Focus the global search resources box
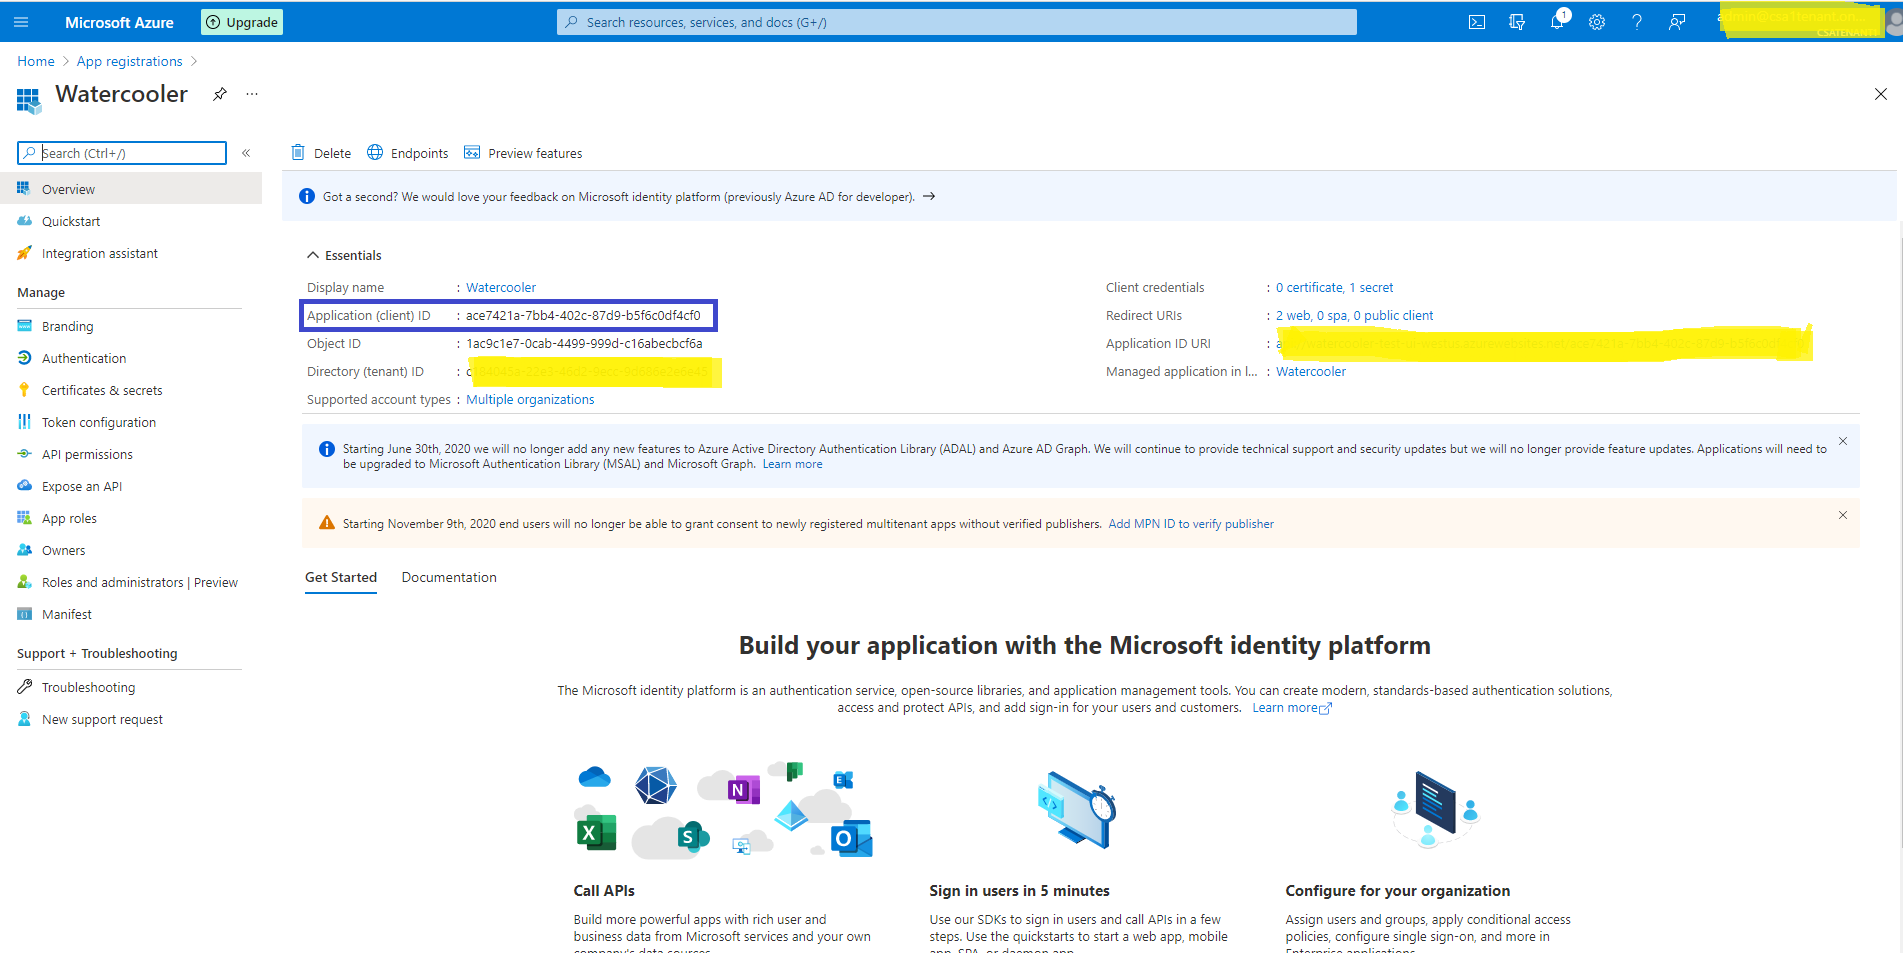Viewport: 1903px width, 953px height. pos(957,22)
